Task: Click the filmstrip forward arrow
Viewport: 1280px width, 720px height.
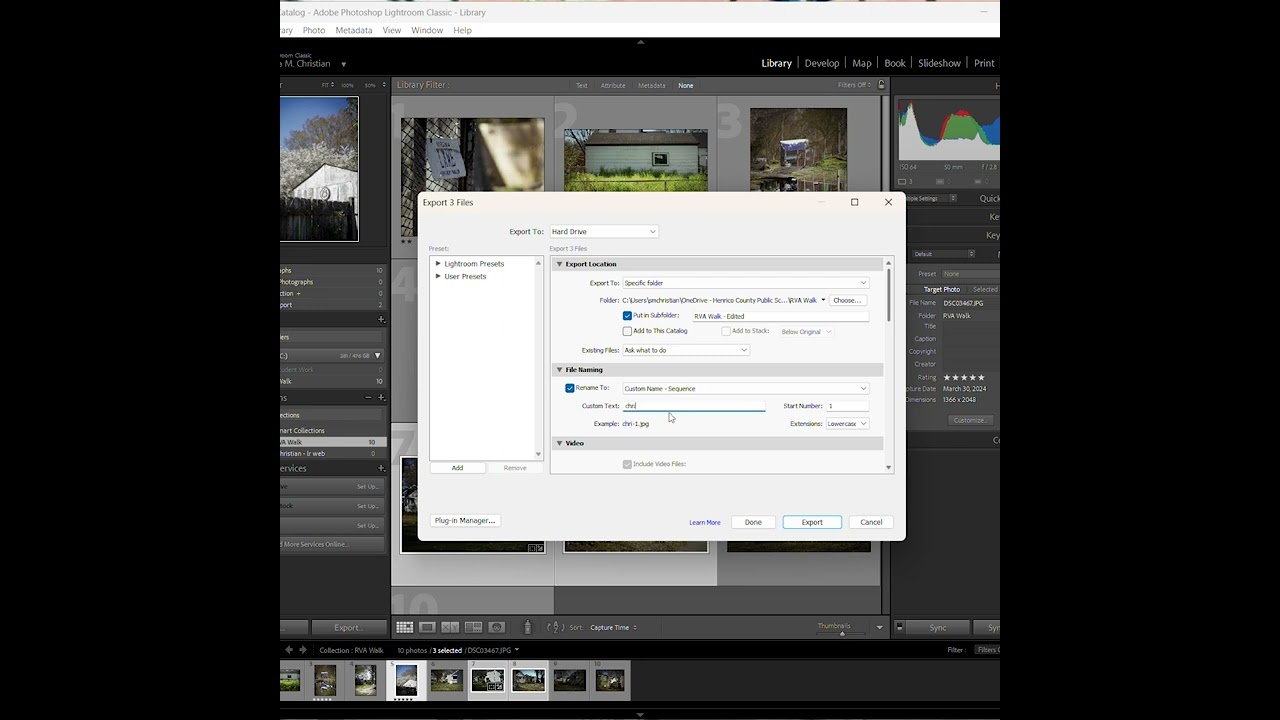Action: (304, 650)
